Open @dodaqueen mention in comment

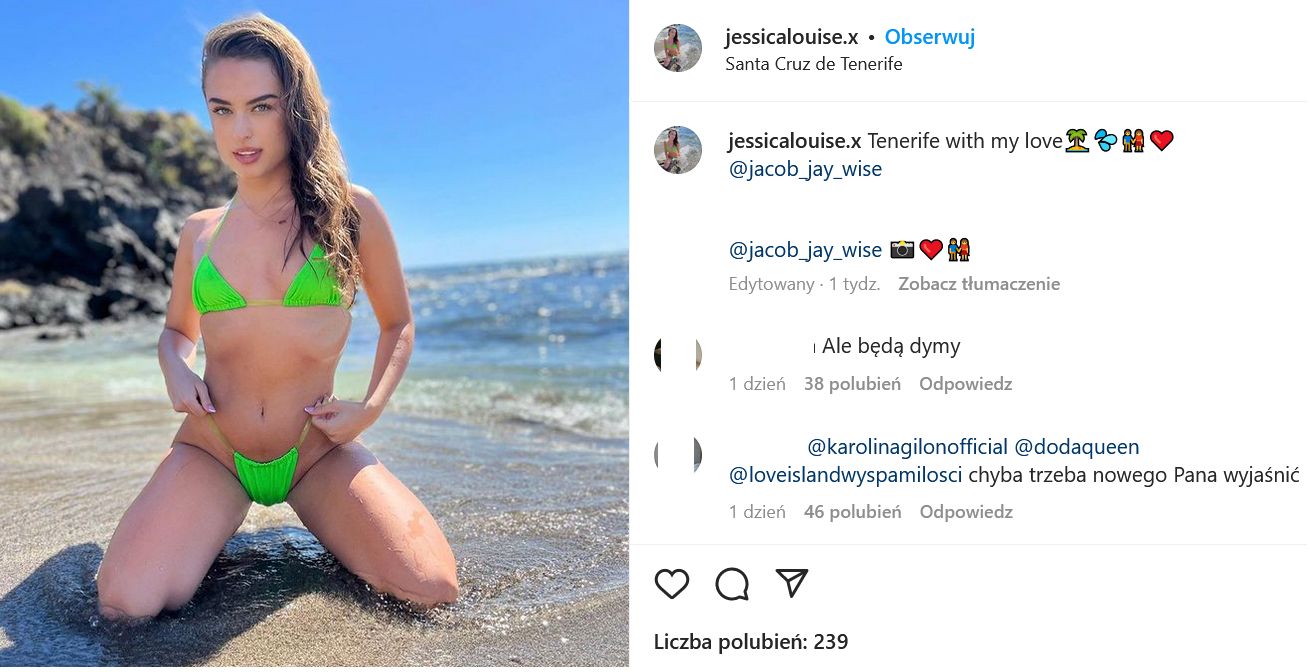coord(1077,447)
